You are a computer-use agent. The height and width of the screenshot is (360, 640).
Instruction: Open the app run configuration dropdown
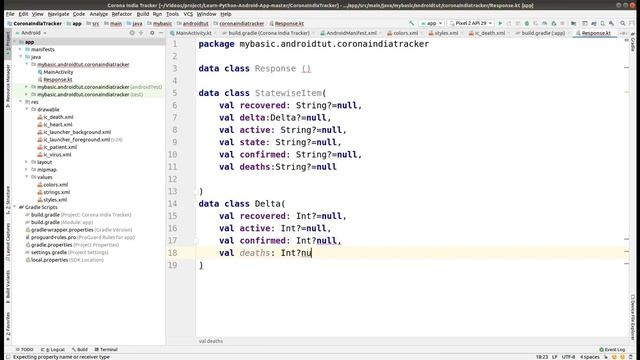pos(431,23)
